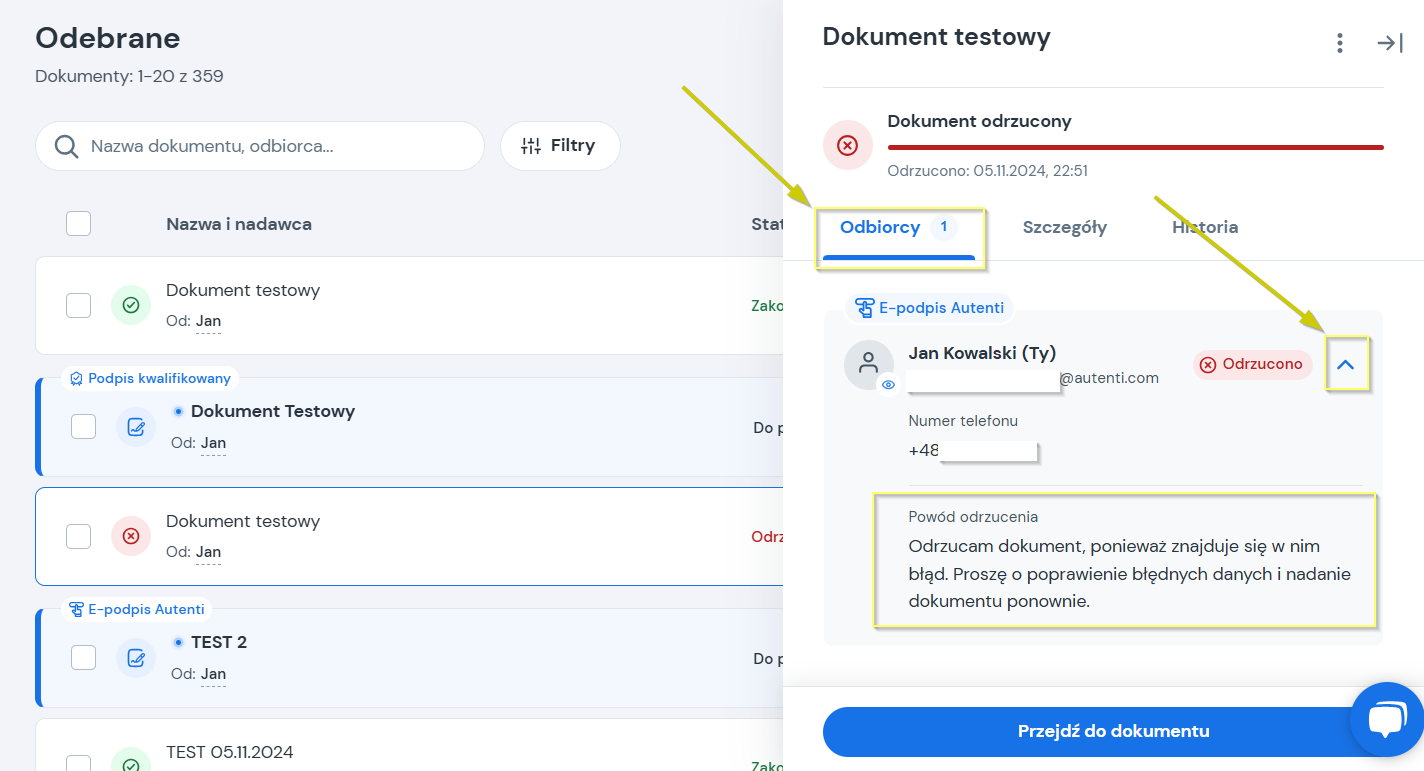The height and width of the screenshot is (771, 1424).
Task: Switch to the Szczegóły tab
Action: click(1064, 227)
